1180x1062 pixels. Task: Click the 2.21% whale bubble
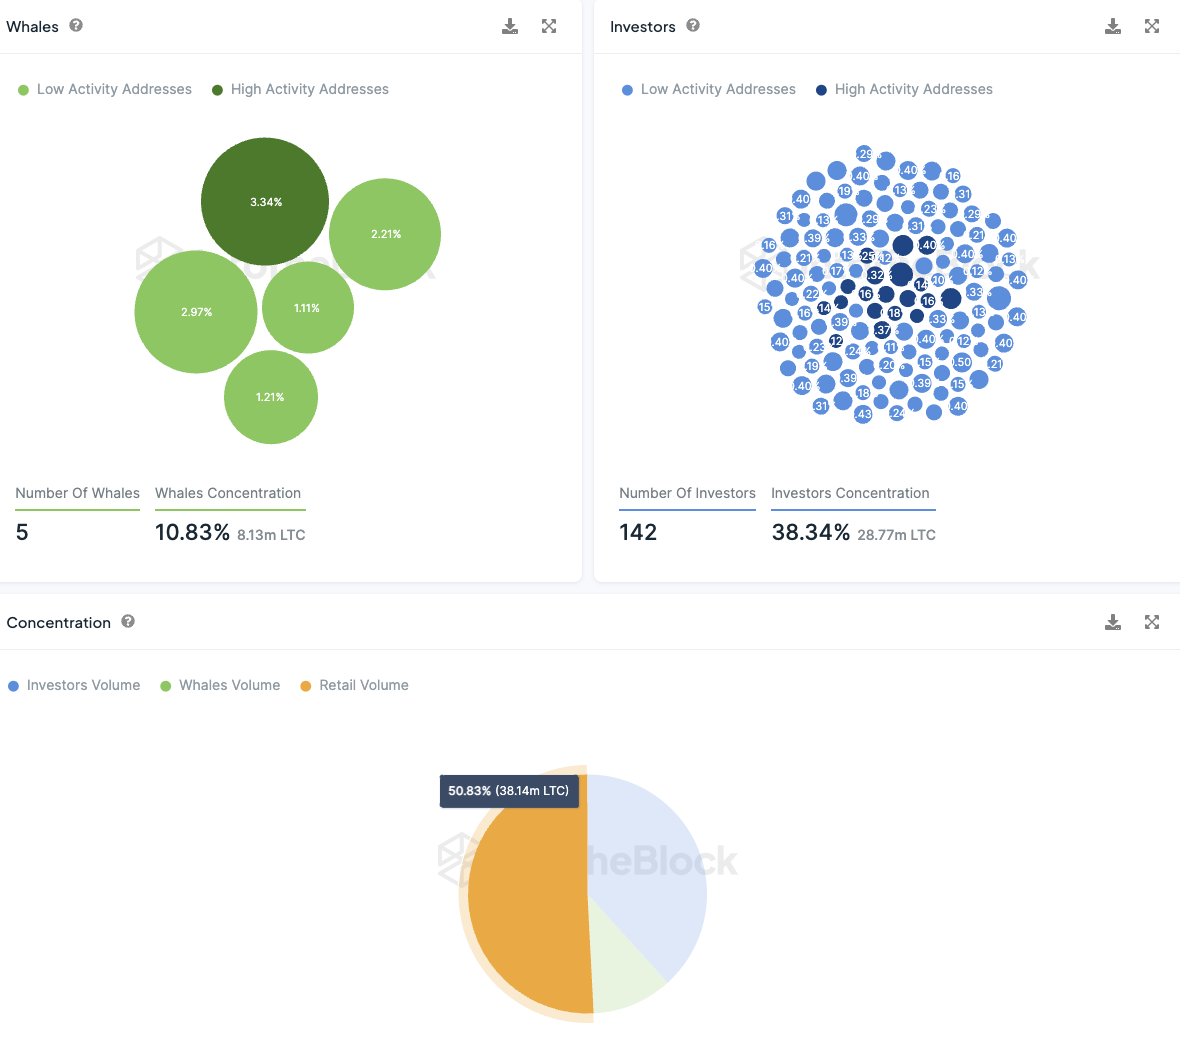point(385,234)
